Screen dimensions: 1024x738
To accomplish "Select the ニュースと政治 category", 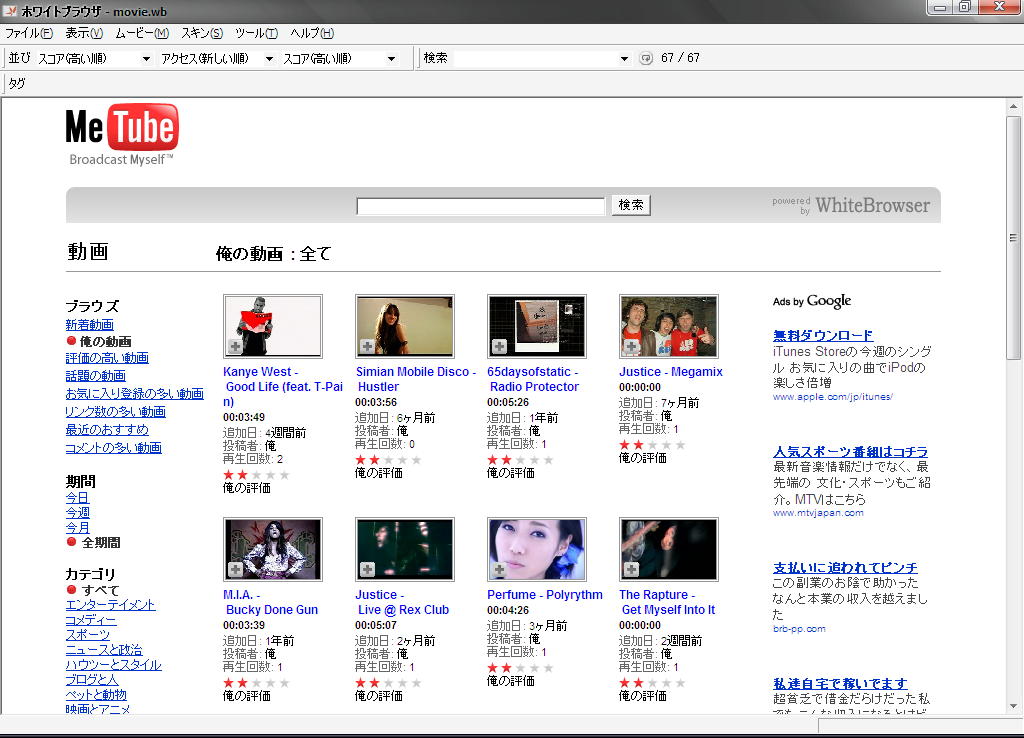I will click(x=104, y=650).
